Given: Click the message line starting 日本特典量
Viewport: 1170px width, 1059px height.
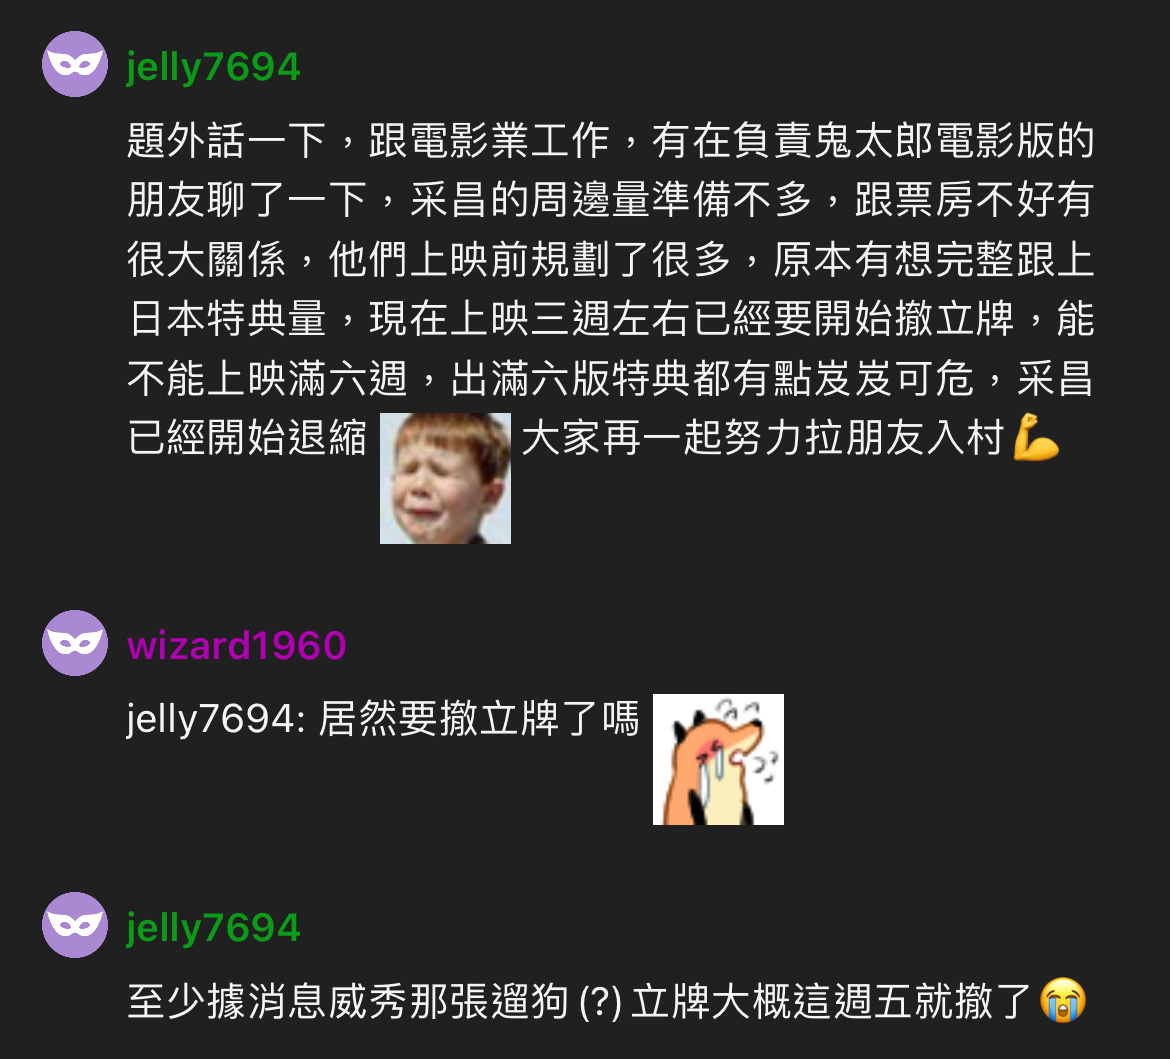Looking at the screenshot, I should 610,319.
